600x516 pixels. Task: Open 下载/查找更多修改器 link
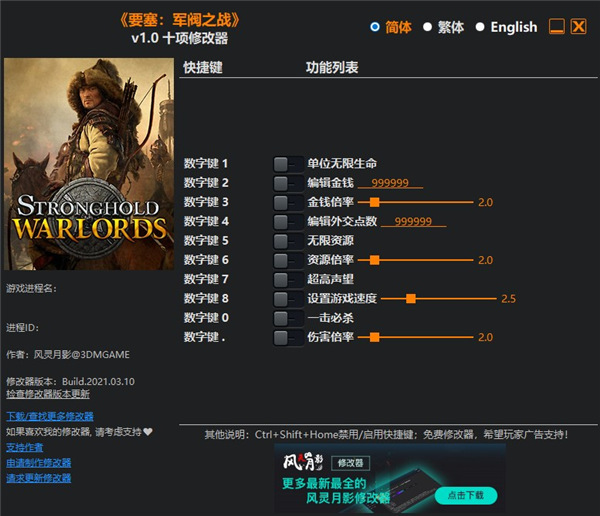click(x=50, y=416)
